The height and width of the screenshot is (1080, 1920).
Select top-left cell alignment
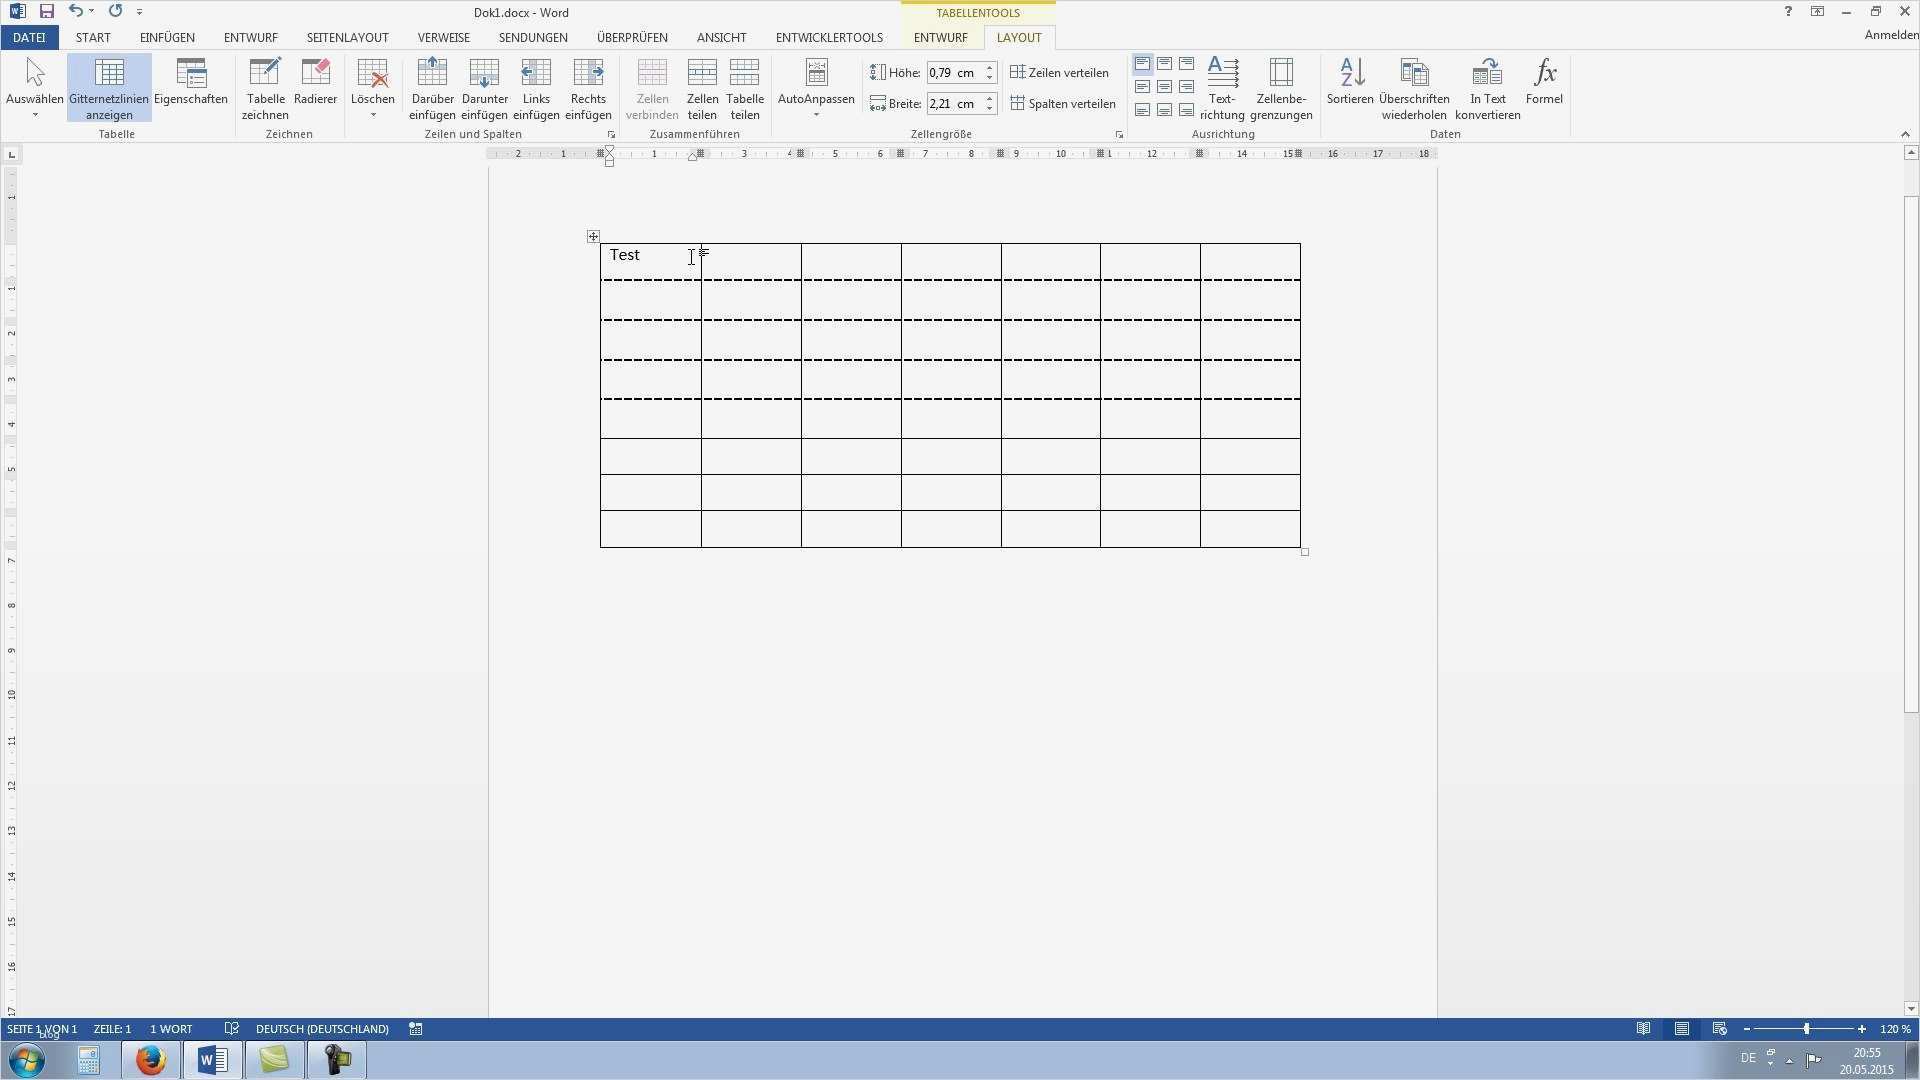coord(1141,63)
